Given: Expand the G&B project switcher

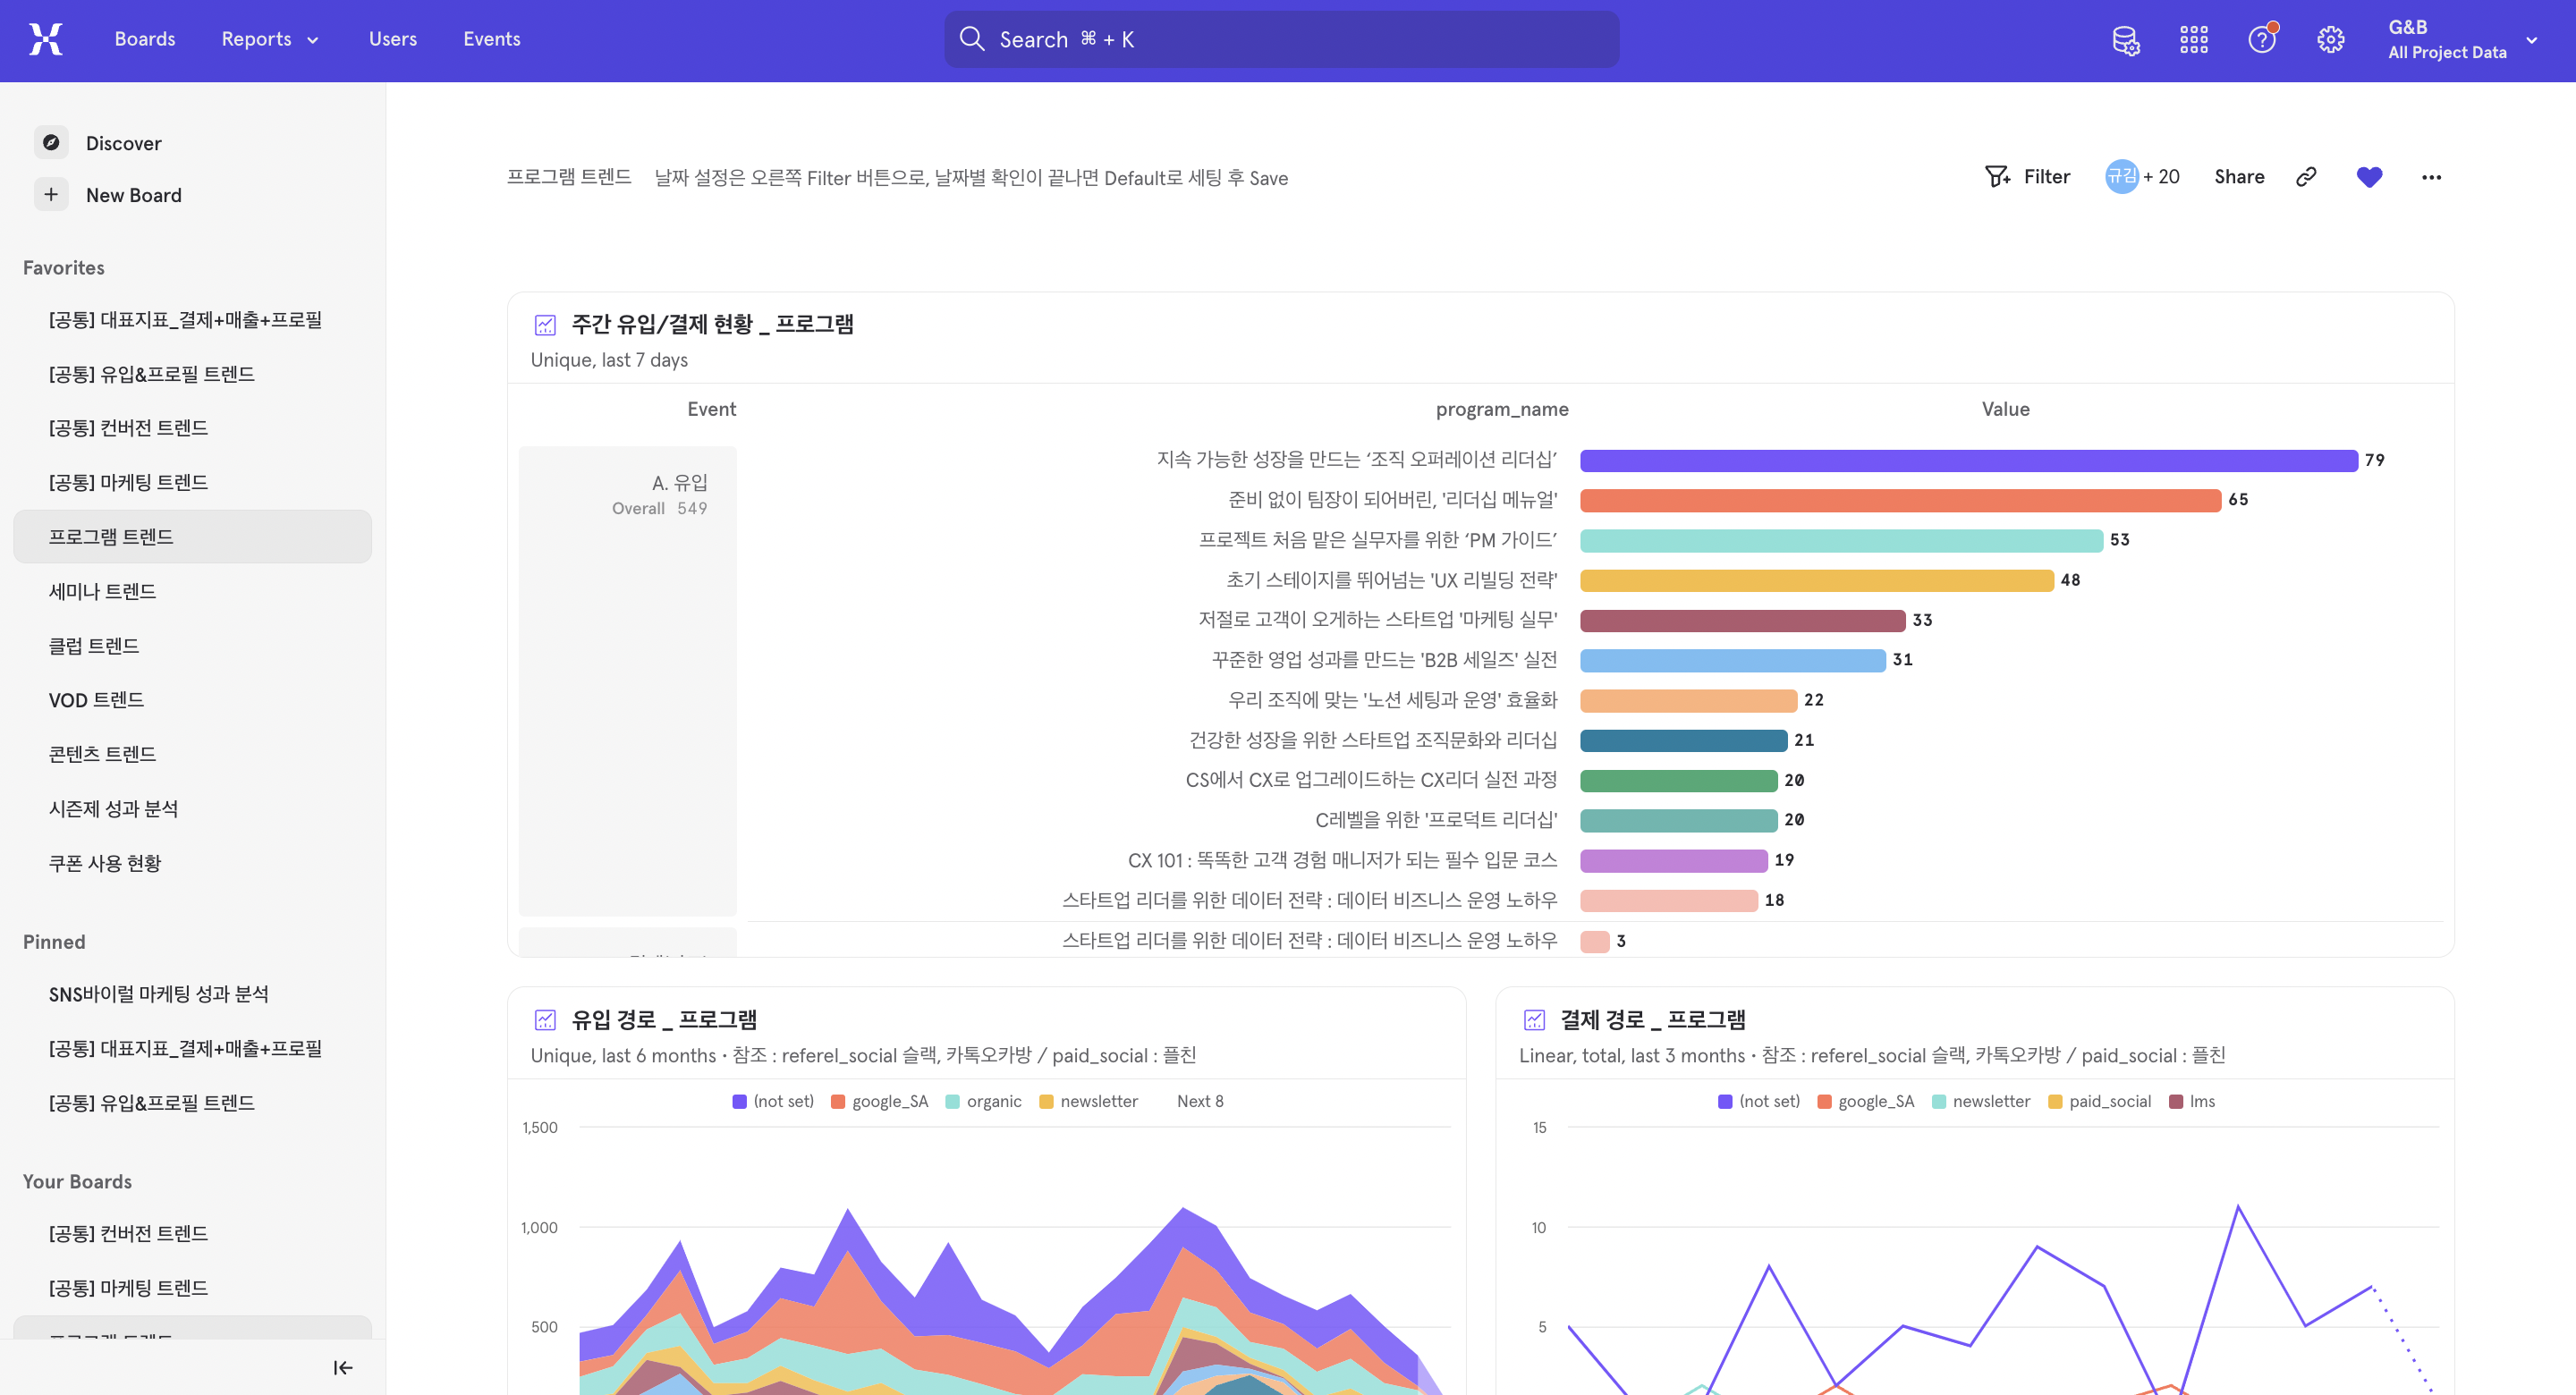Looking at the screenshot, I should [x=2463, y=40].
